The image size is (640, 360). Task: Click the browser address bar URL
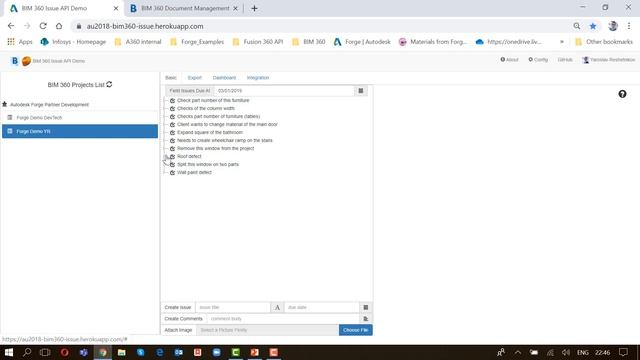tap(145, 26)
